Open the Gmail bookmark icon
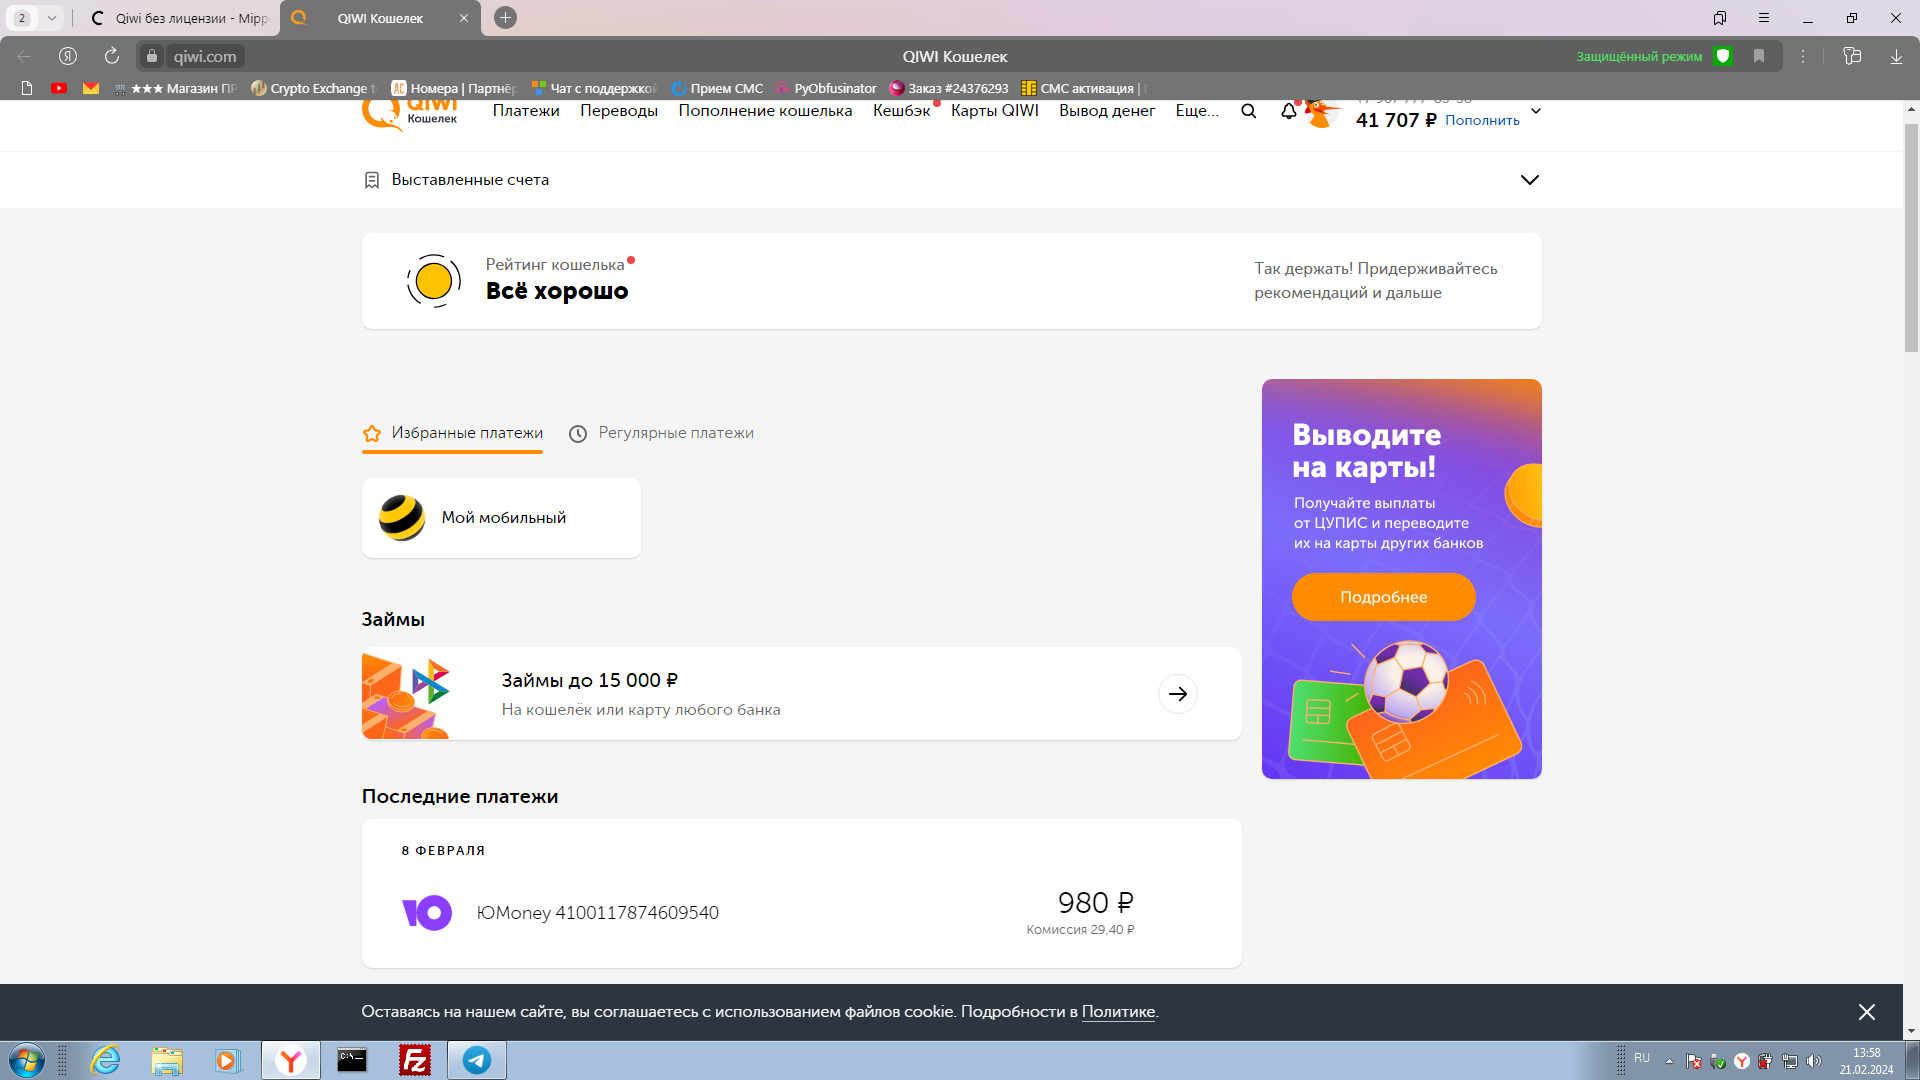1920x1080 pixels. click(91, 88)
